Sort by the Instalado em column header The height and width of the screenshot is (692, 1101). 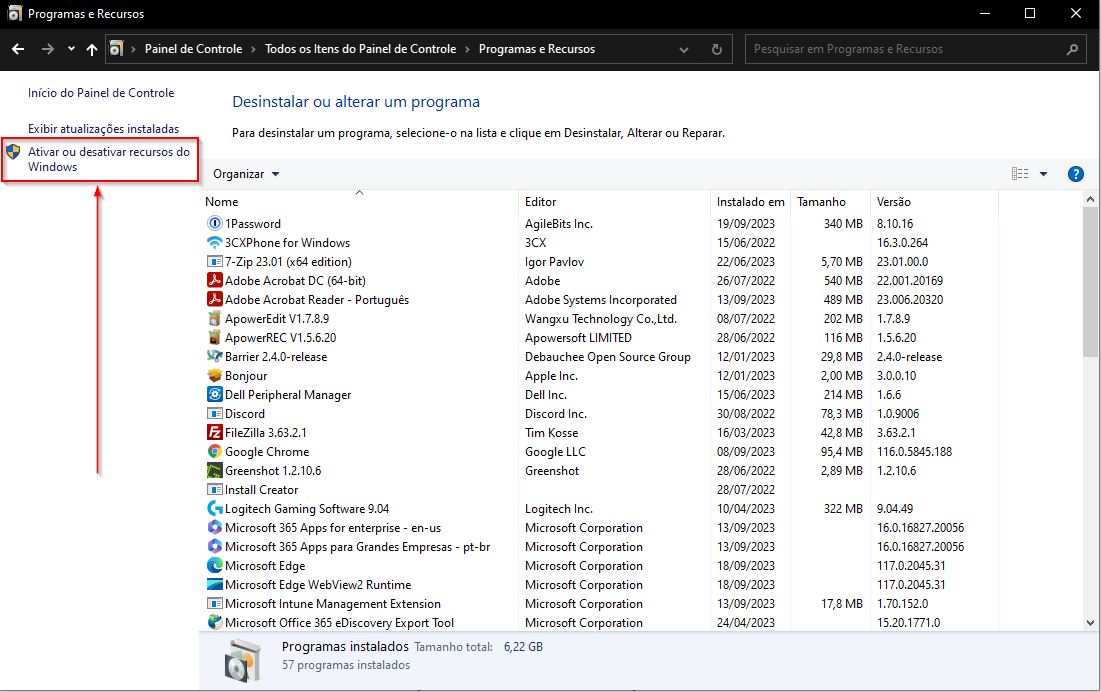(751, 201)
